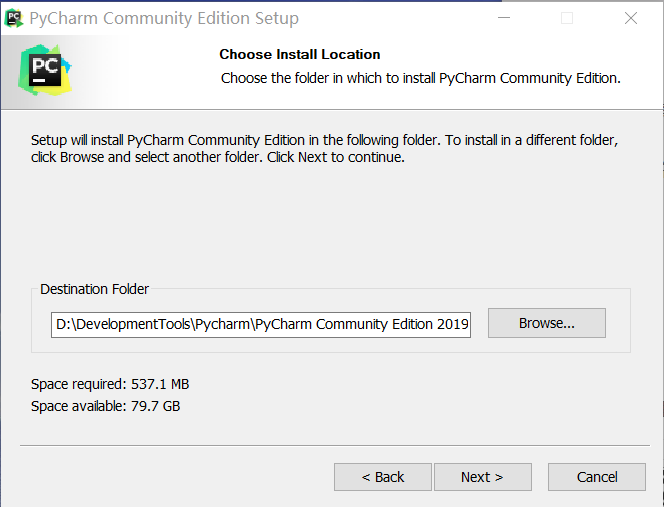Click the 'Choose the folder in which to install' subtitle

coord(421,78)
